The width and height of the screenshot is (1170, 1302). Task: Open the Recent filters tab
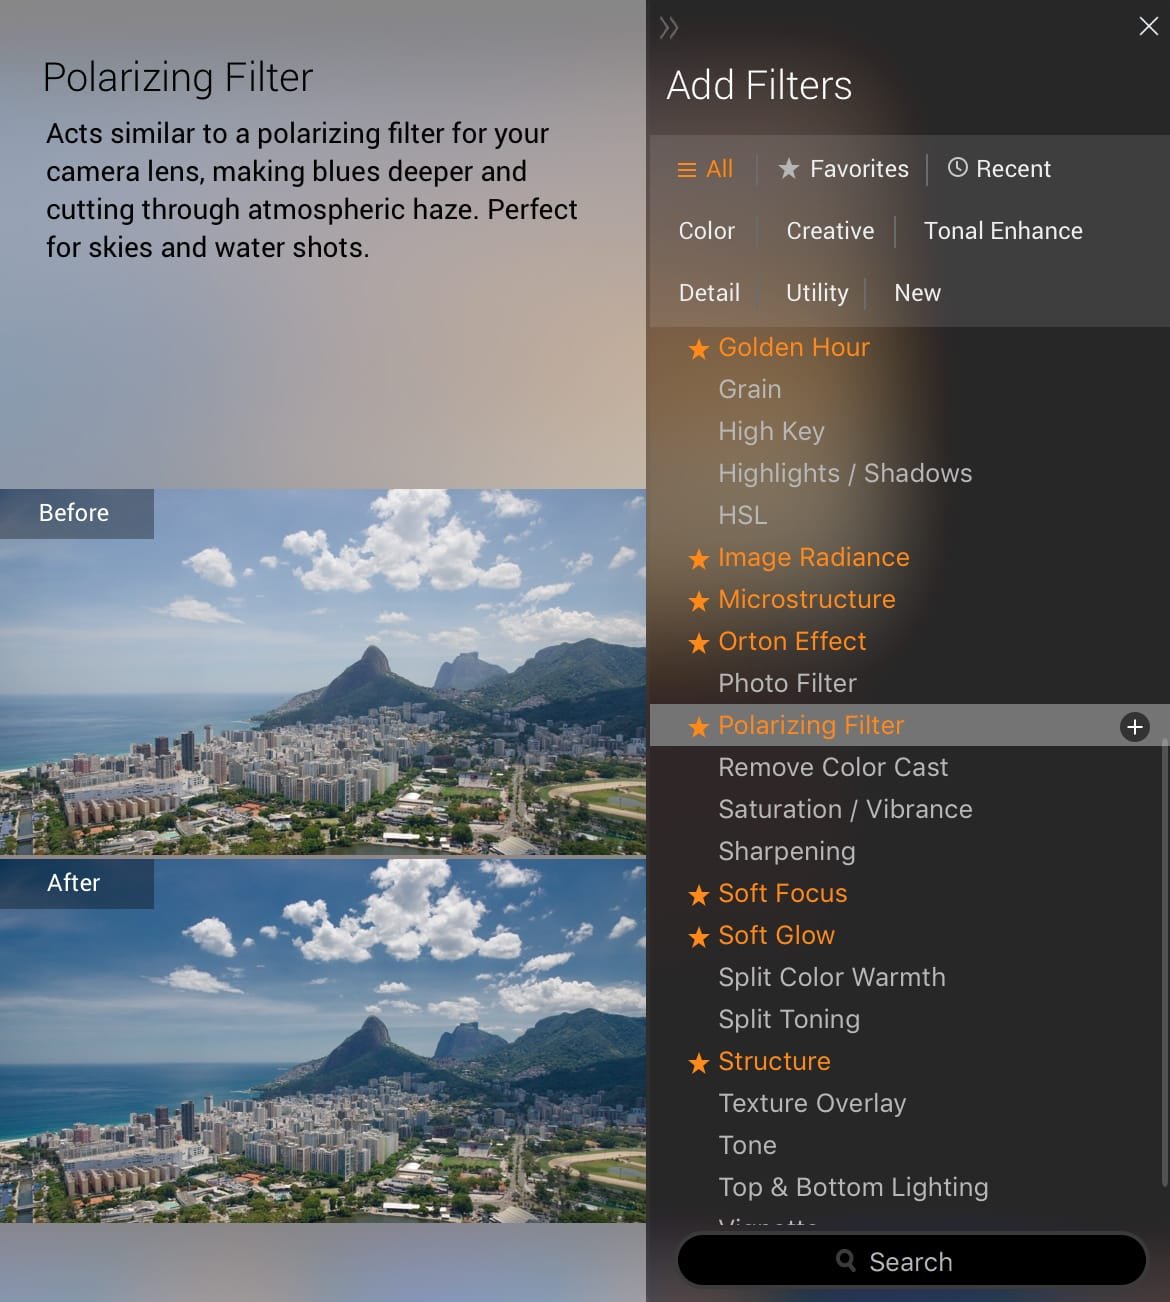[x=999, y=169]
